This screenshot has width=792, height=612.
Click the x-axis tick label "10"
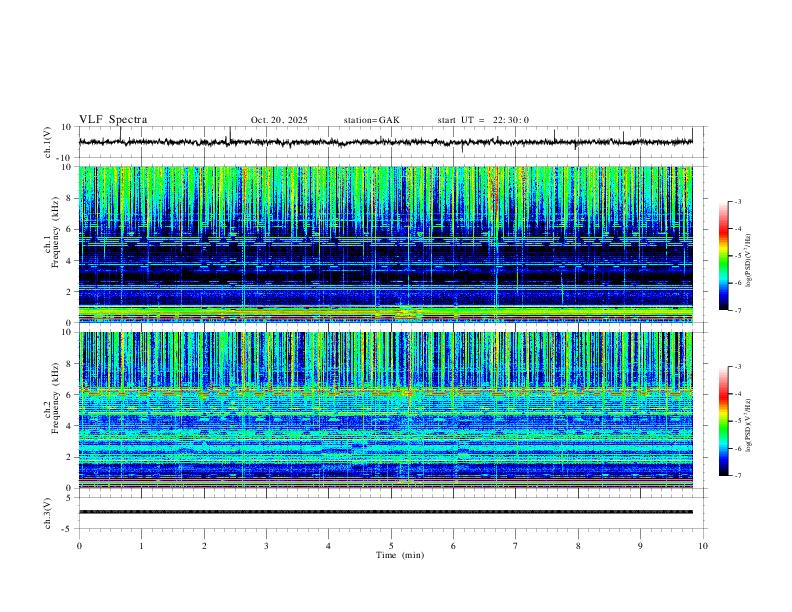[703, 546]
